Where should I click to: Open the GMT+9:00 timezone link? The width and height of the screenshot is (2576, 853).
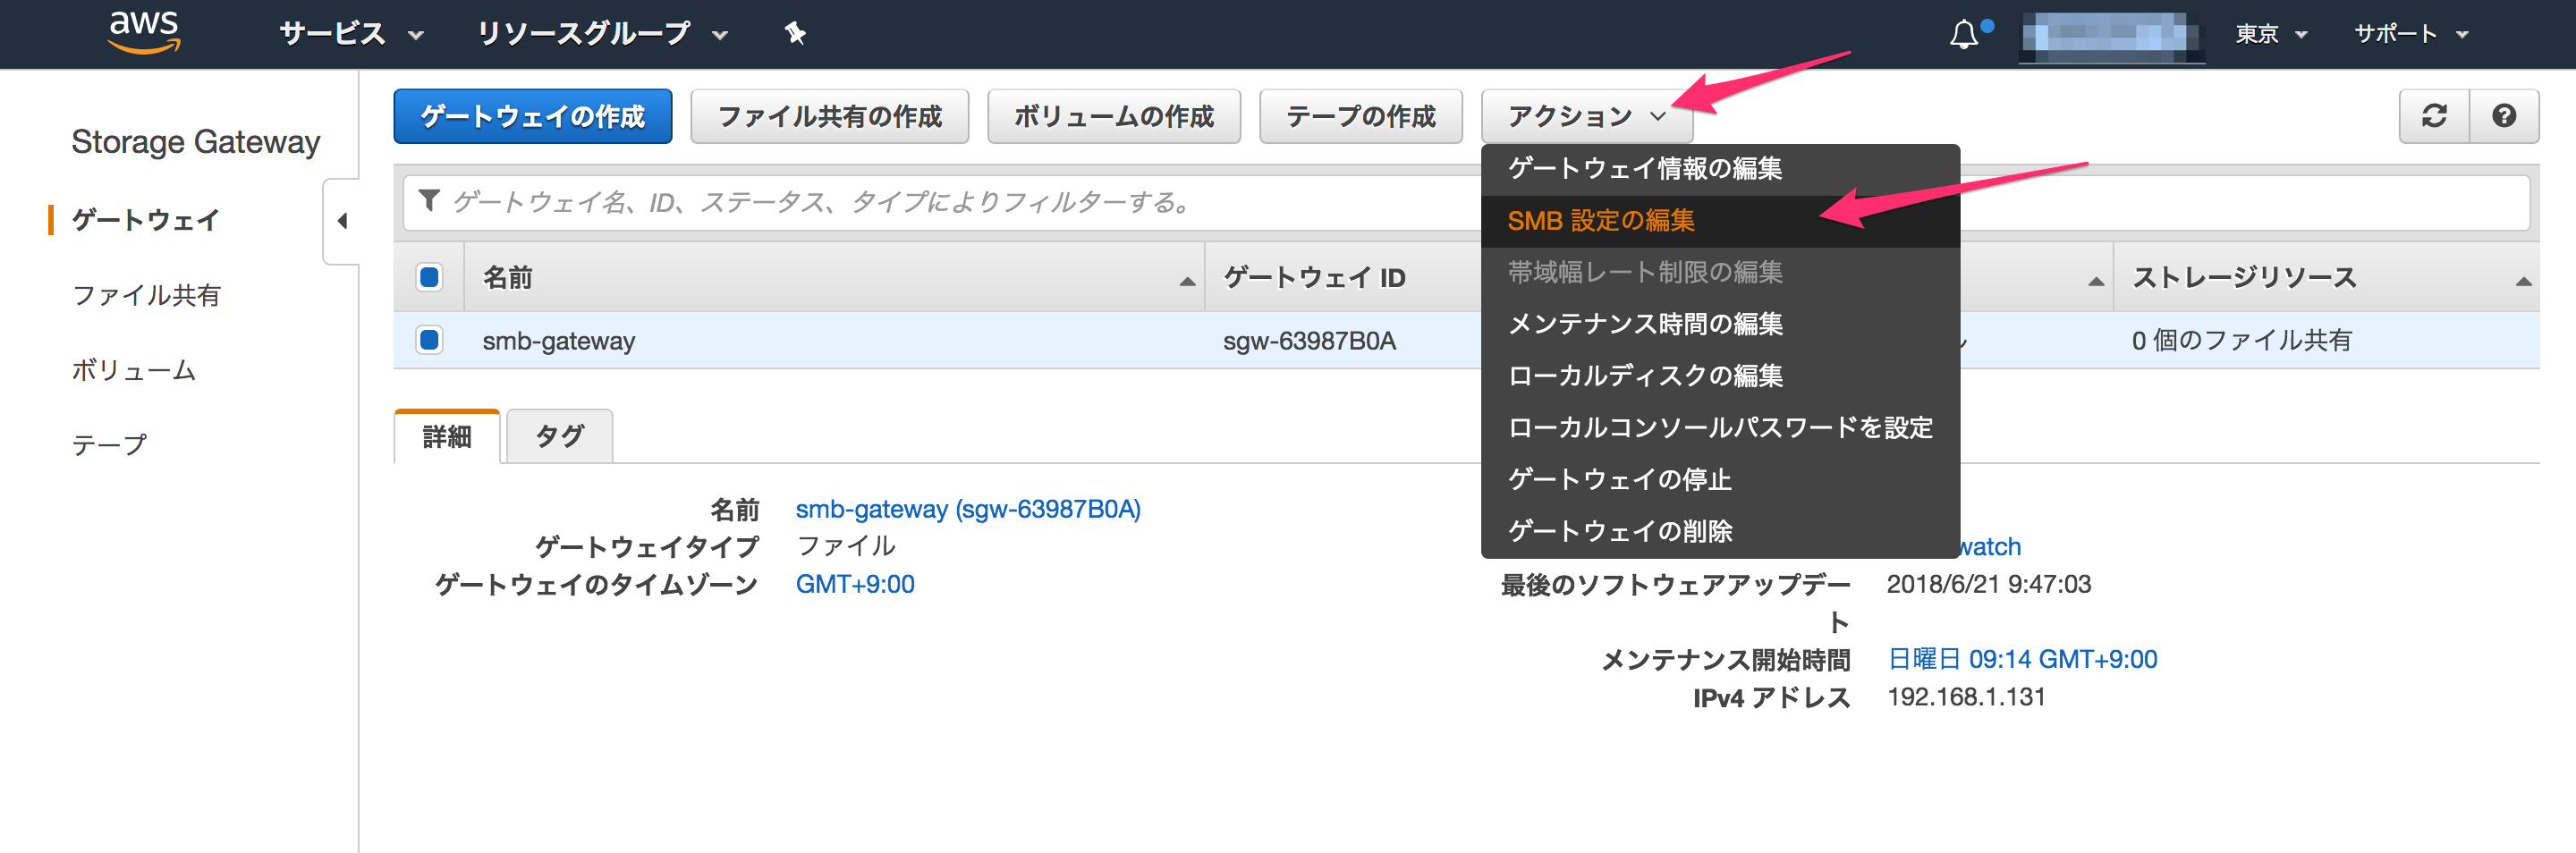[854, 583]
